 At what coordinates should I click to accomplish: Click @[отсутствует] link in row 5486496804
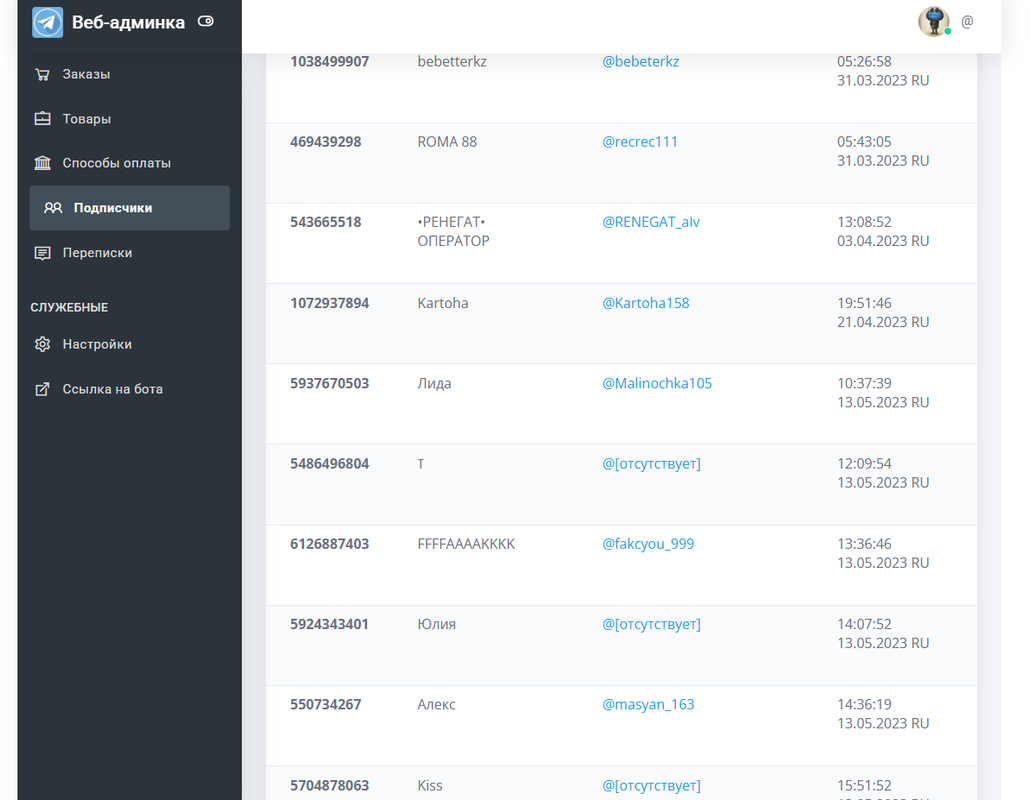[651, 464]
